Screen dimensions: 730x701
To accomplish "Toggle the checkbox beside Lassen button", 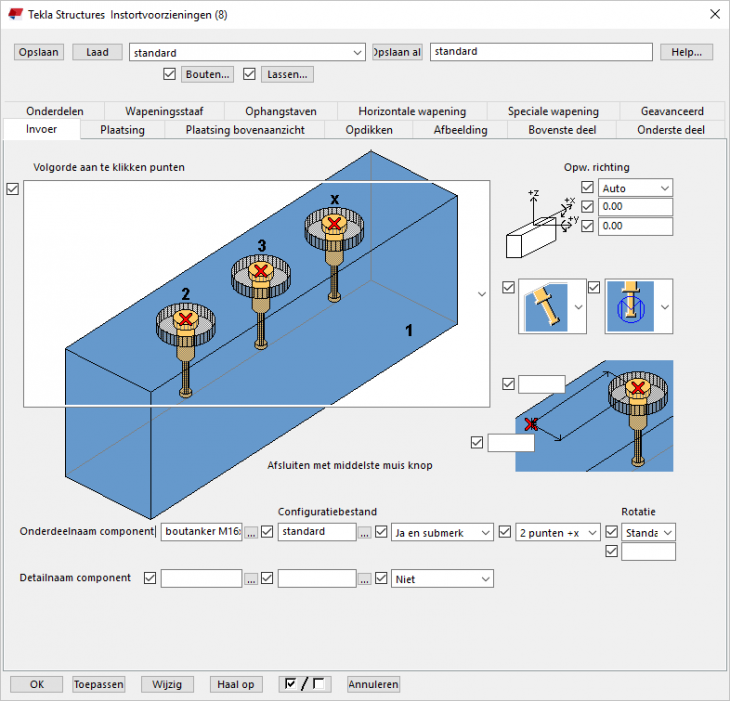I will [249, 74].
